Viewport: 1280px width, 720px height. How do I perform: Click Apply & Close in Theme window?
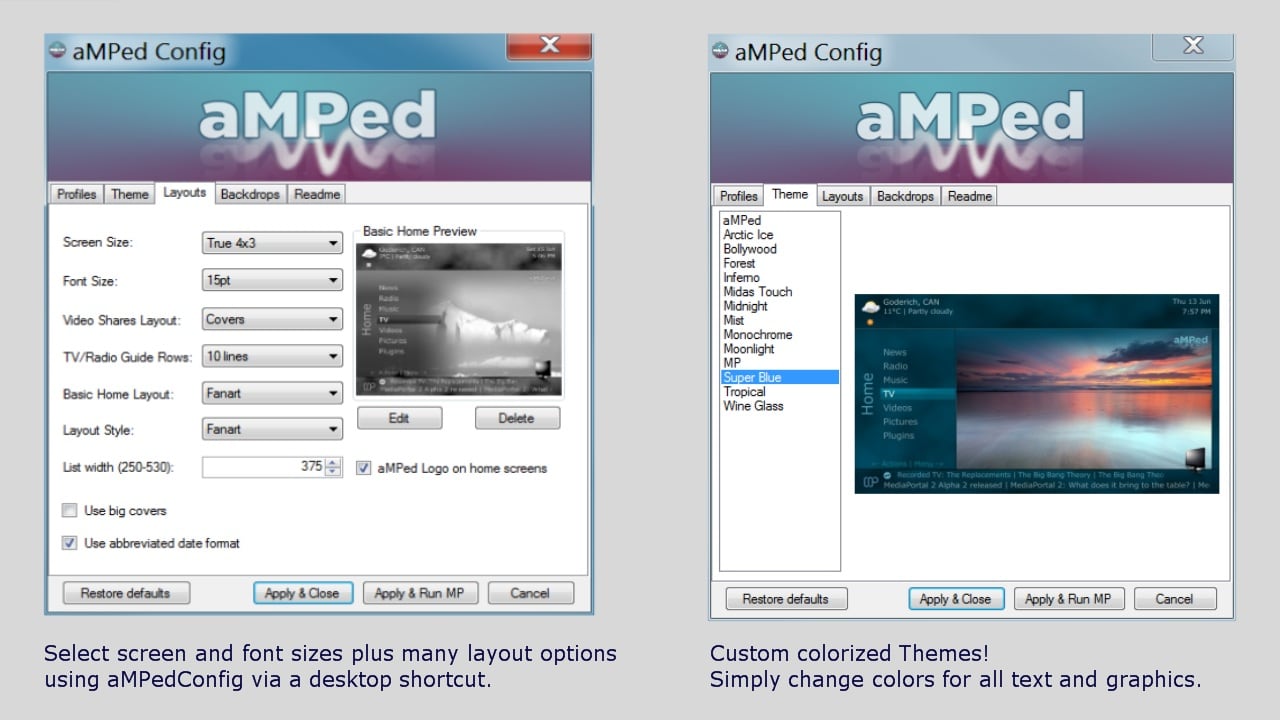pyautogui.click(x=955, y=599)
